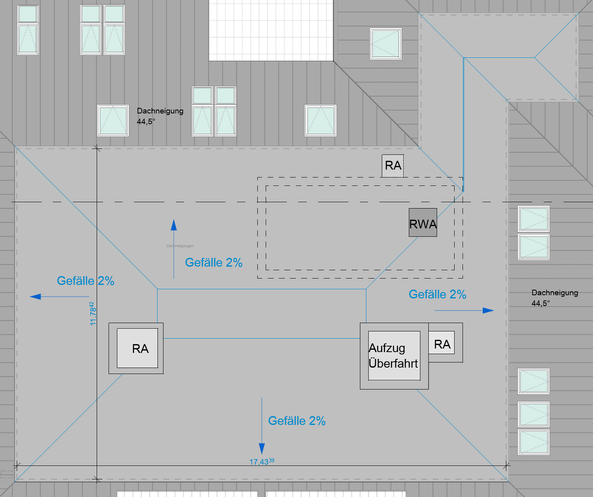Screen dimensions: 593x497
Task: Select the square roof window right of the white grid
Action: click(386, 44)
